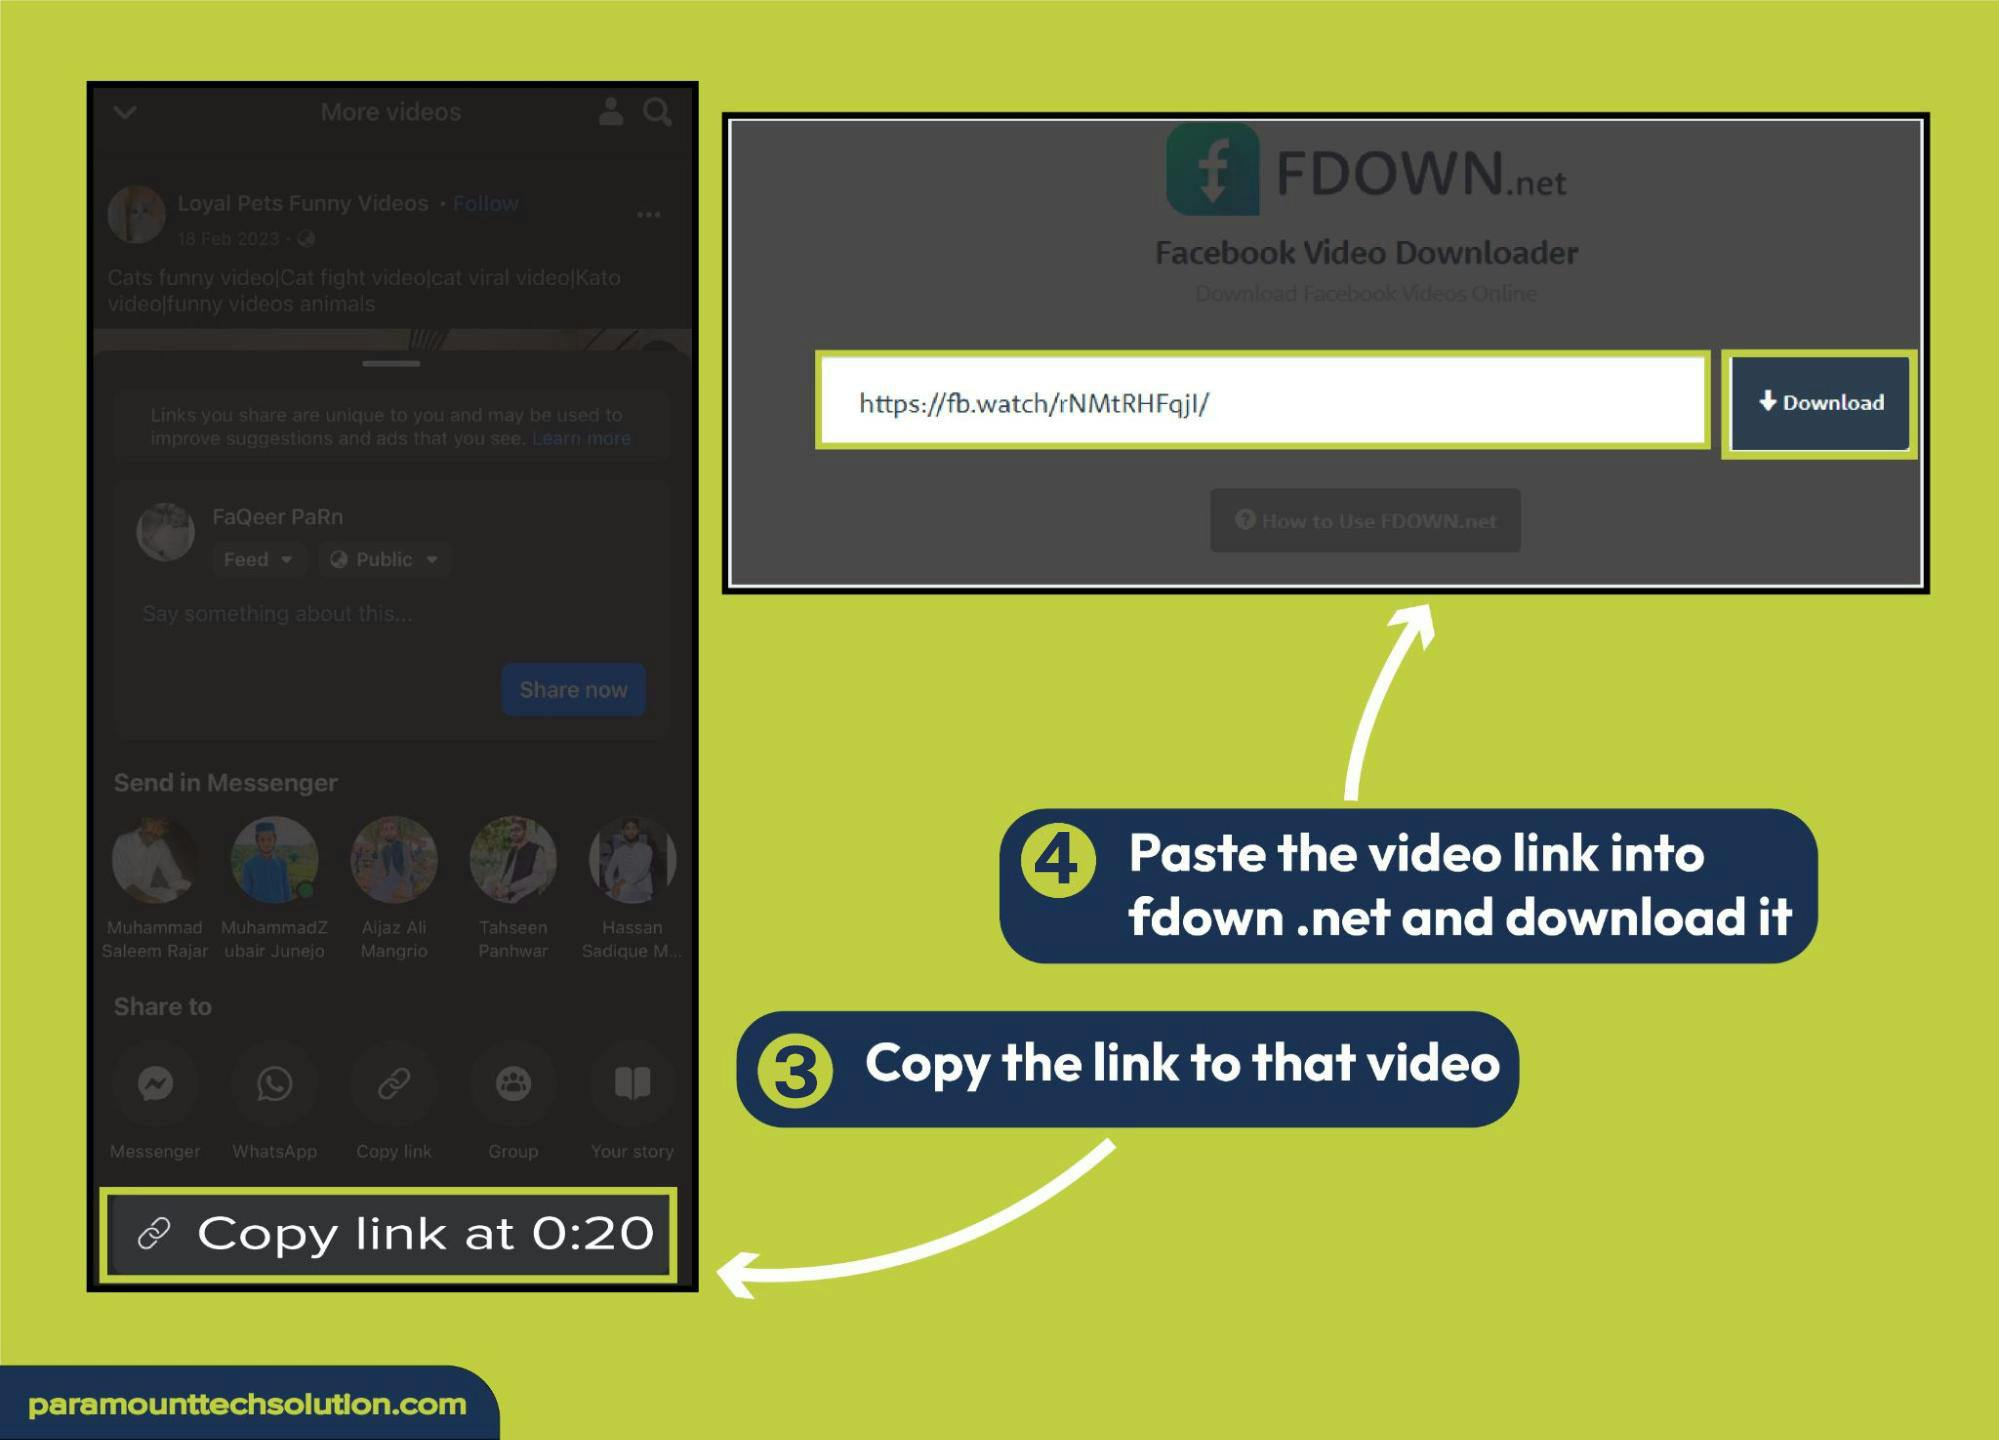This screenshot has width=1999, height=1440.
Task: Send to Muhammad Saleem Rajar
Action: tap(154, 860)
